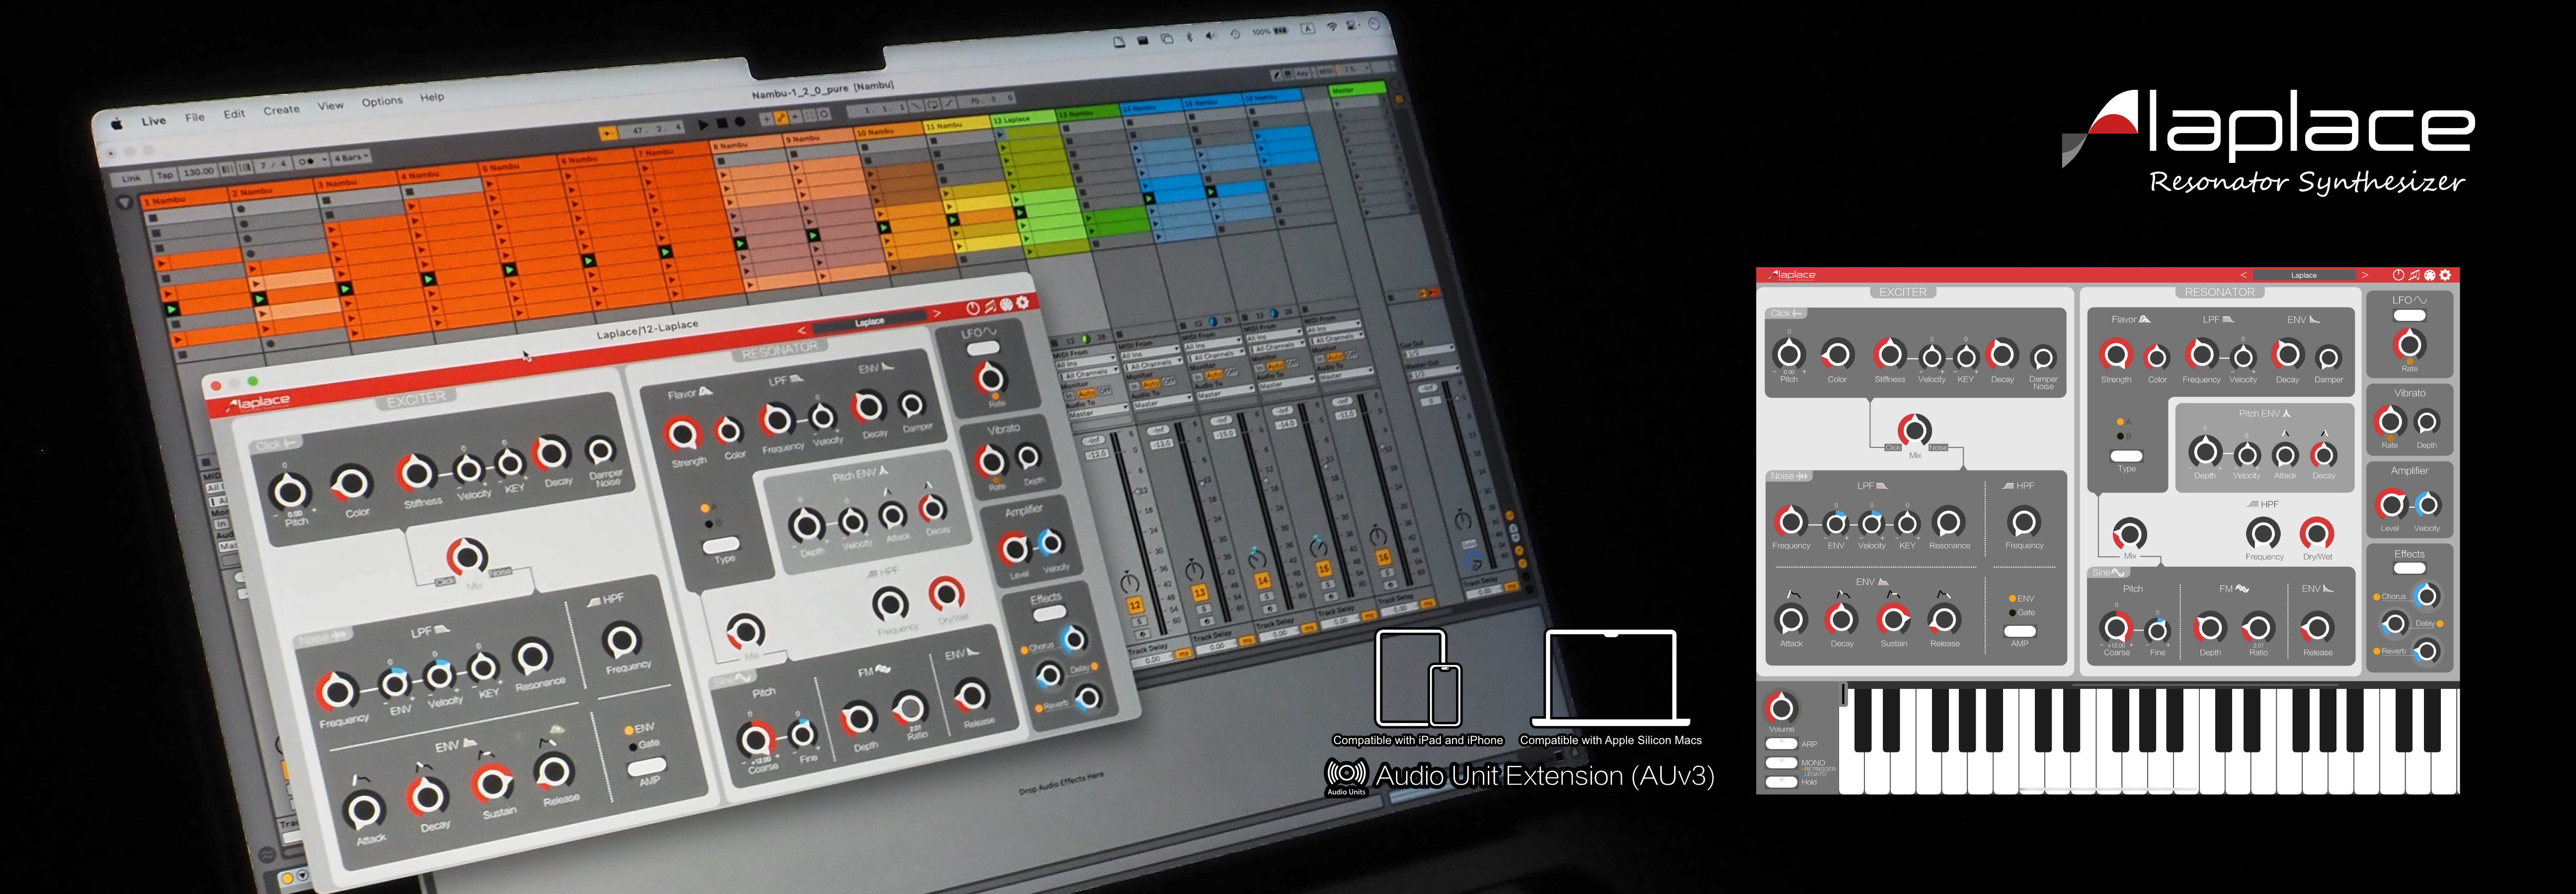Go to next preset in right-hand Laplace panel
The height and width of the screenshot is (894, 2576).
tap(2365, 275)
